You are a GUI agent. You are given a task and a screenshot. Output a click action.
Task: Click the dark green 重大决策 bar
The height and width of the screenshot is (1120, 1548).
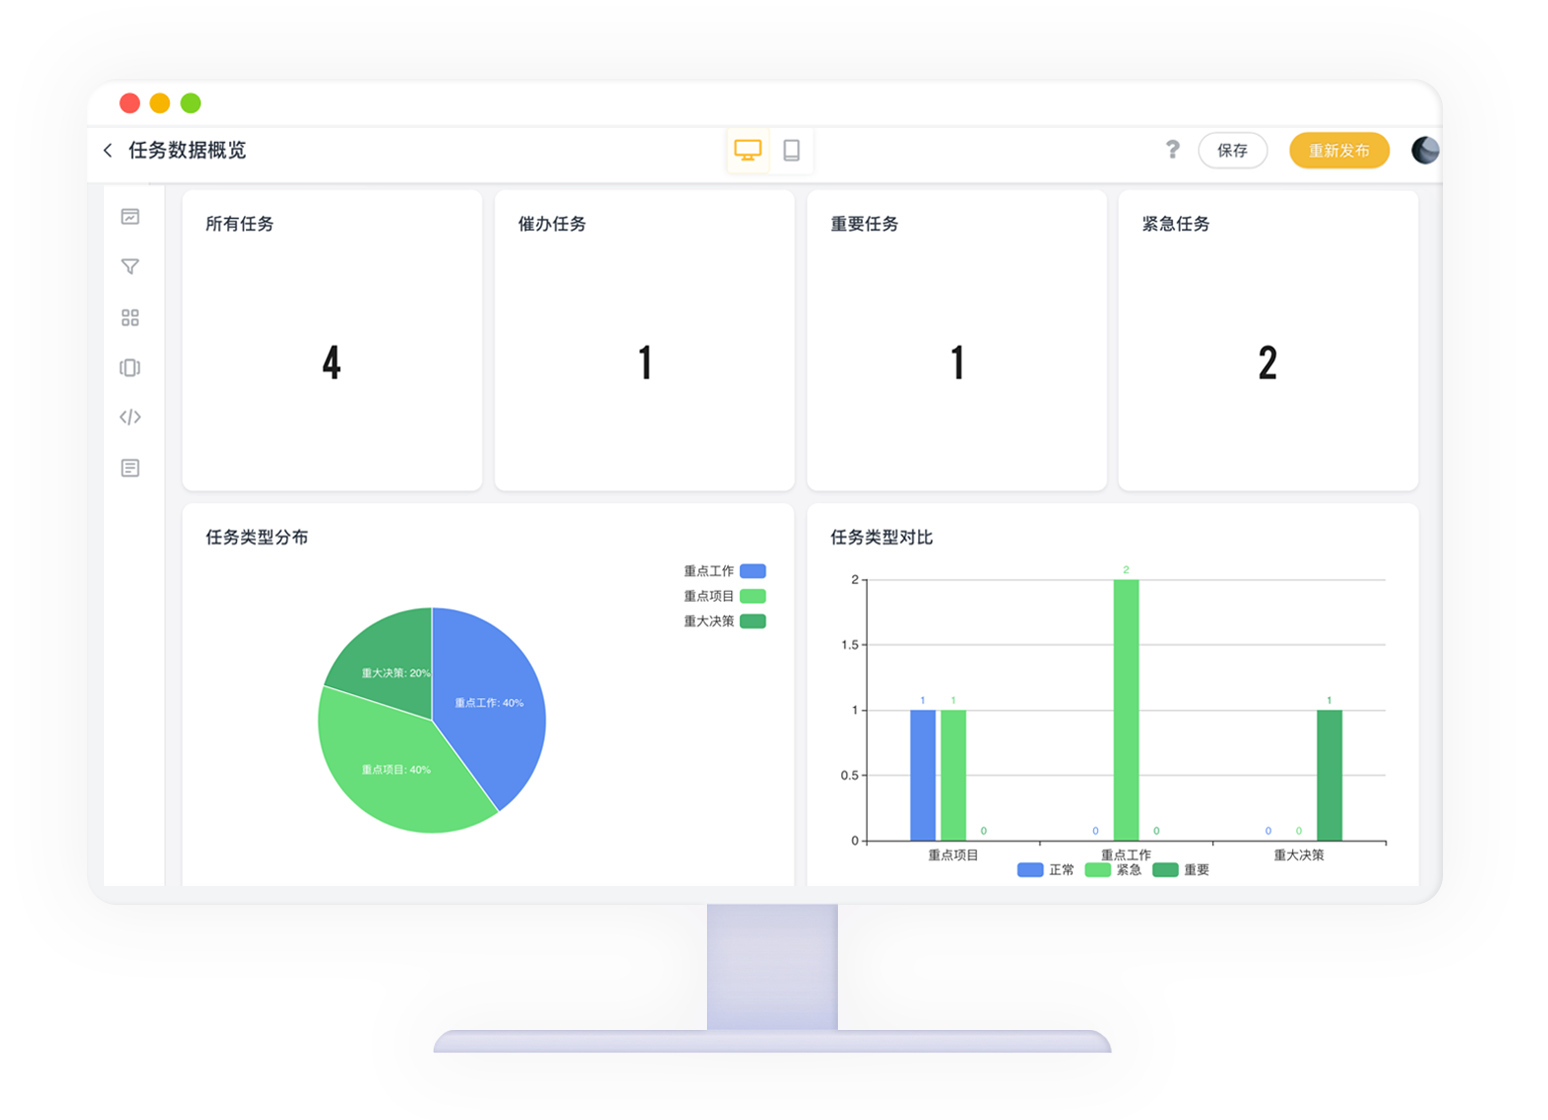[x=1329, y=775]
